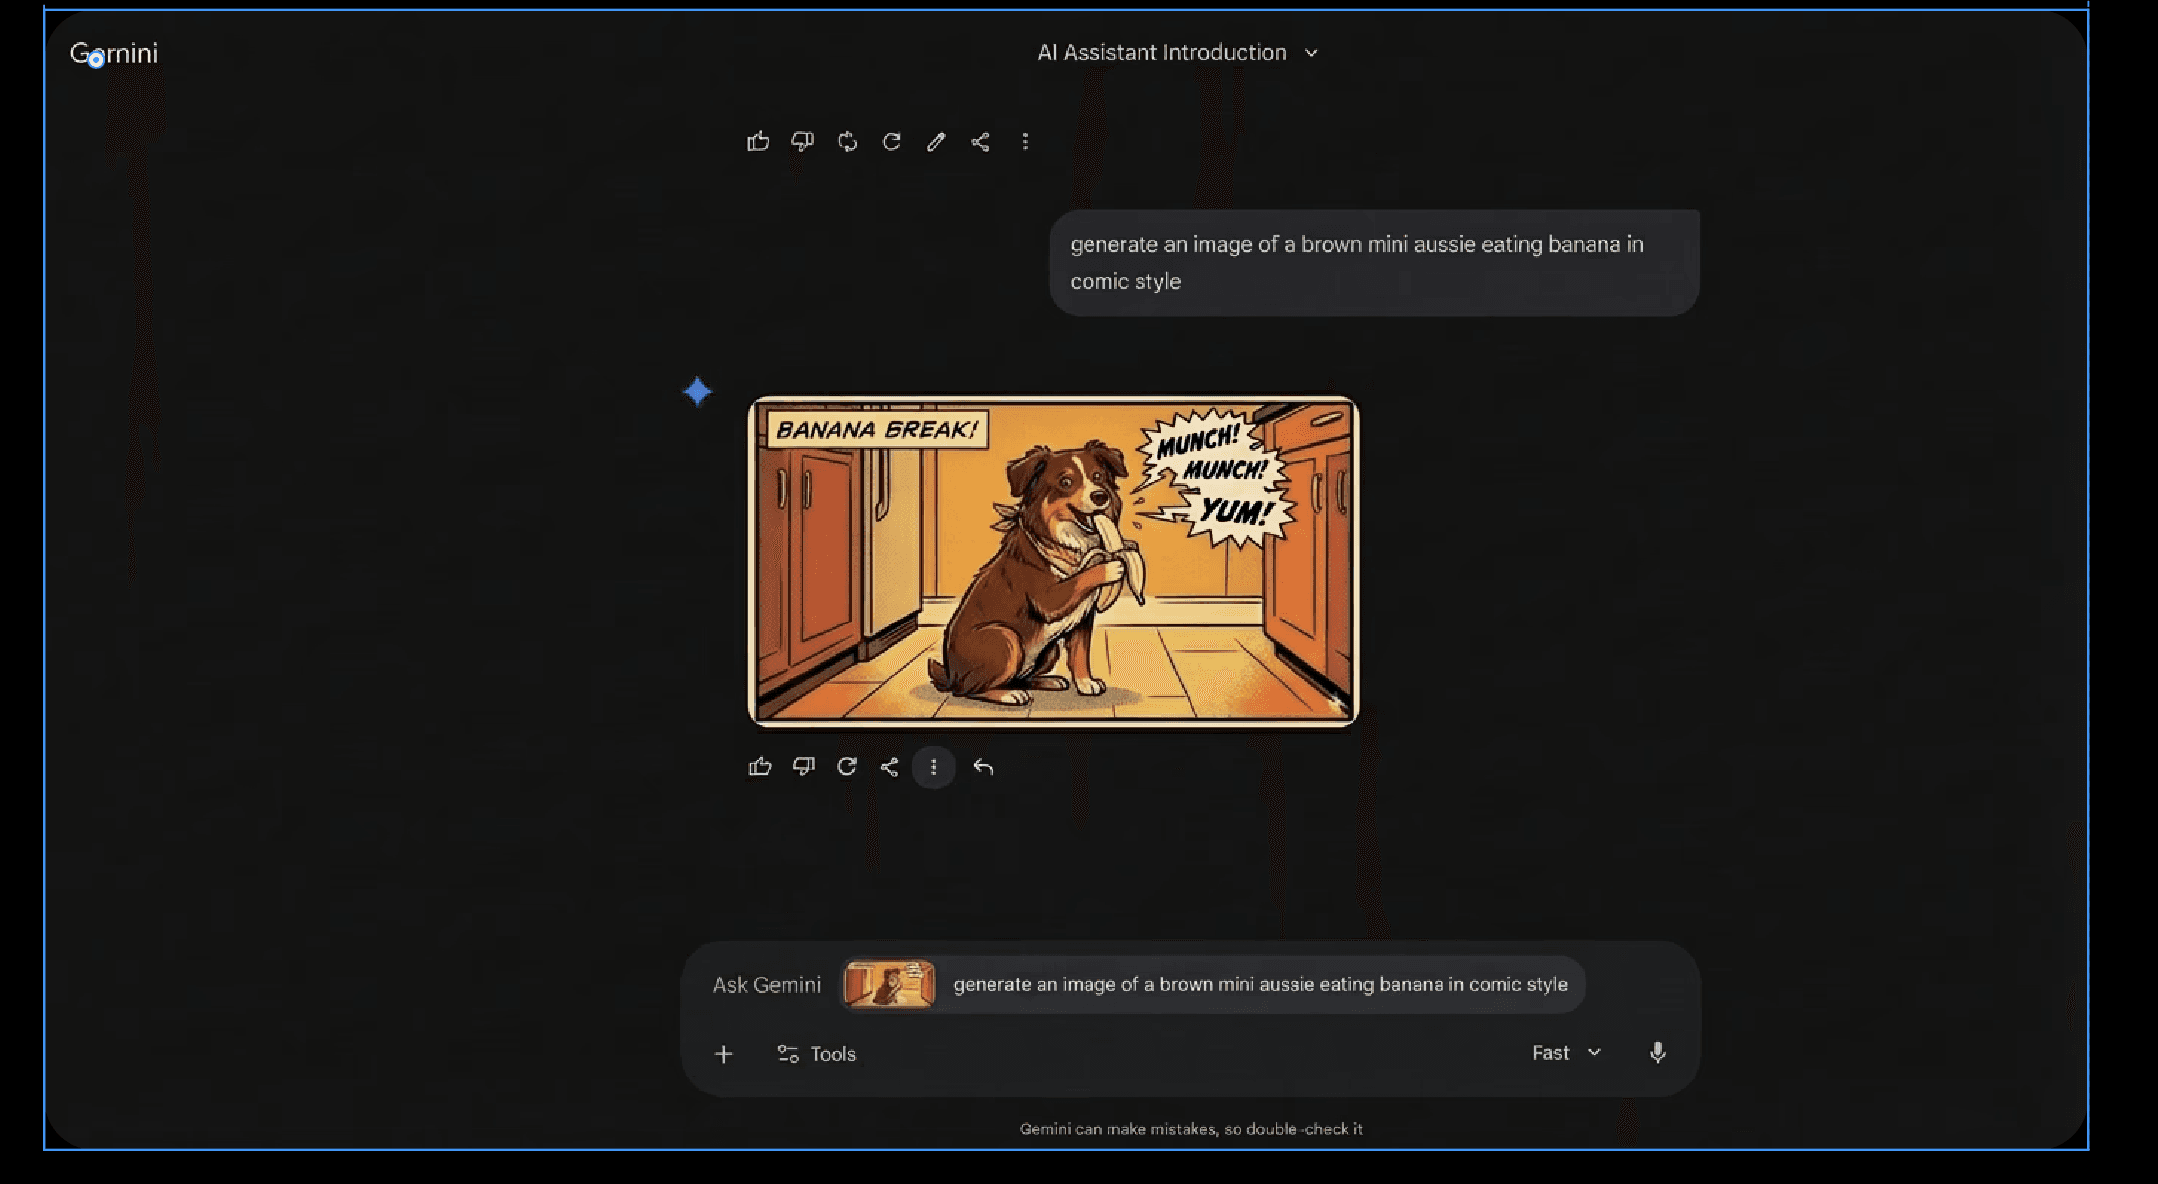Like the generated dog image response
The height and width of the screenshot is (1184, 2158).
760,766
